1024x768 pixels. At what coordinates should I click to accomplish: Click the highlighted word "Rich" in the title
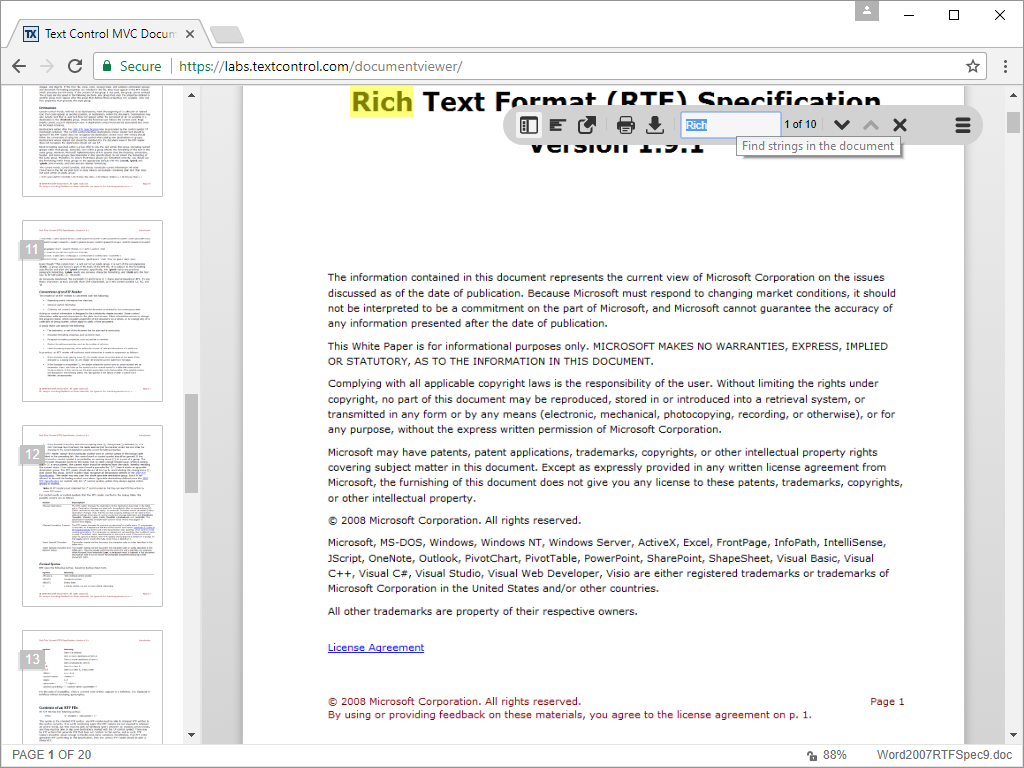(x=381, y=102)
